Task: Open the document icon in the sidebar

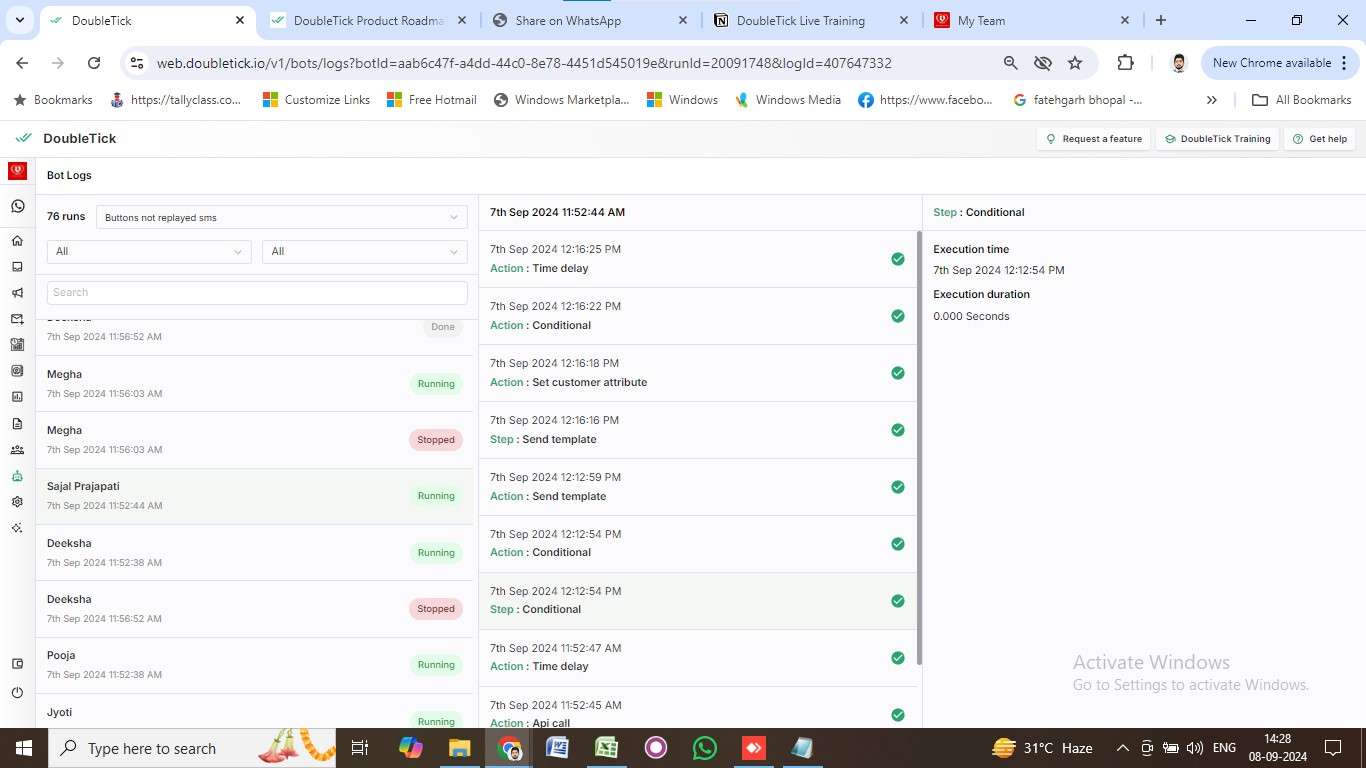Action: click(17, 424)
